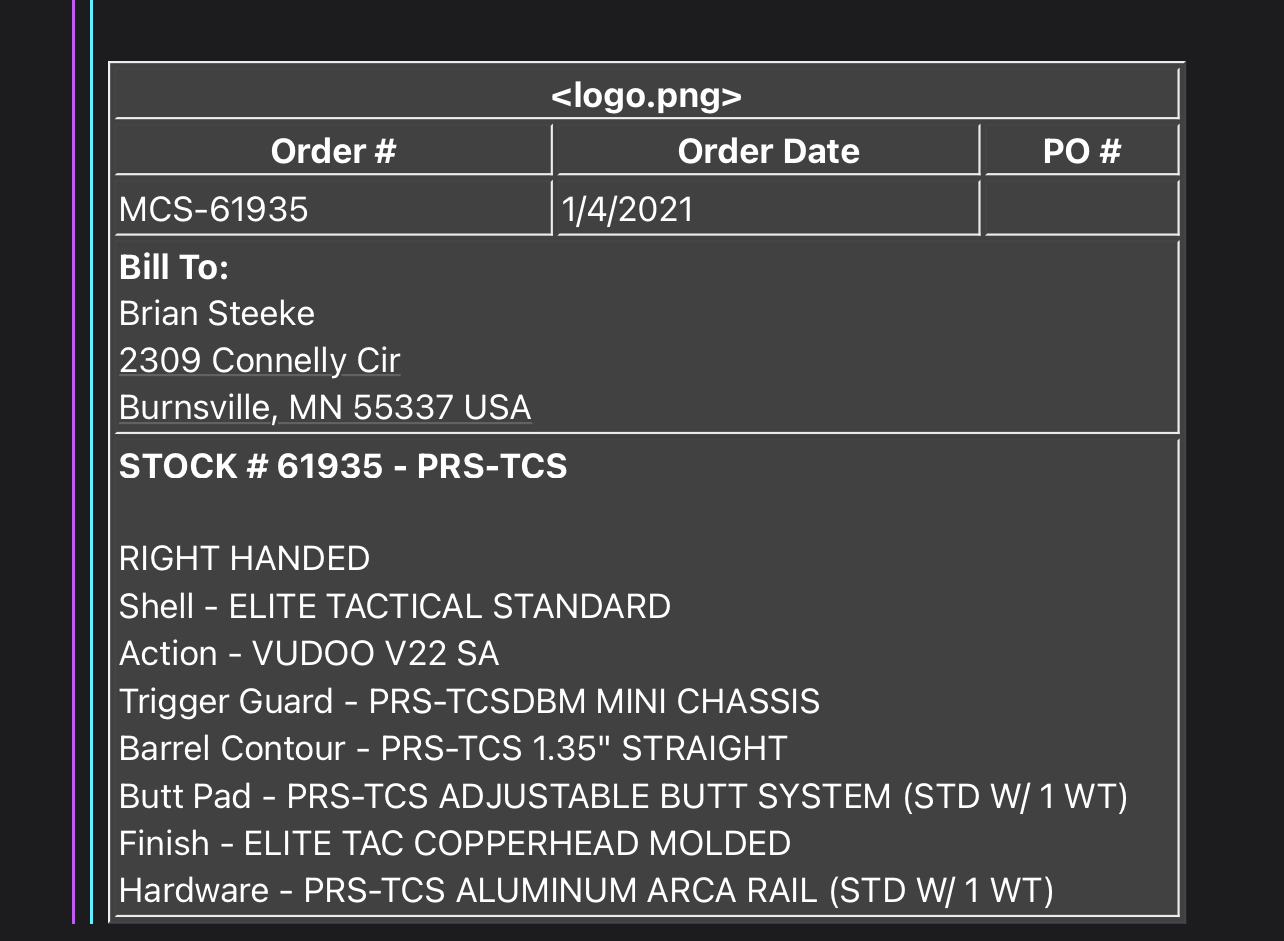The image size is (1284, 941).
Task: Click the Trigger Guard mini chassis line
Action: coord(469,701)
